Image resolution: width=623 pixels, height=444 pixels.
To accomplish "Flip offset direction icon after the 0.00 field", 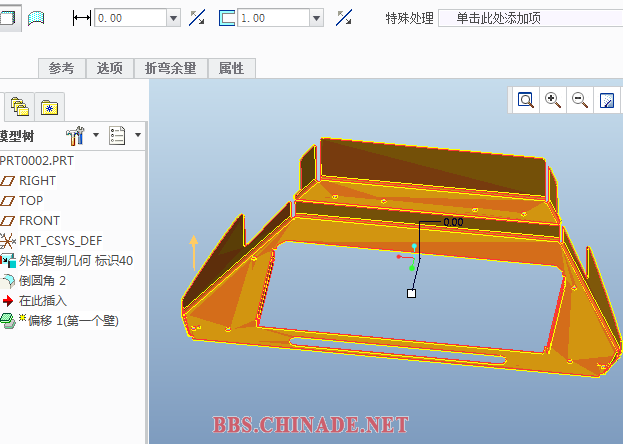I will [197, 18].
